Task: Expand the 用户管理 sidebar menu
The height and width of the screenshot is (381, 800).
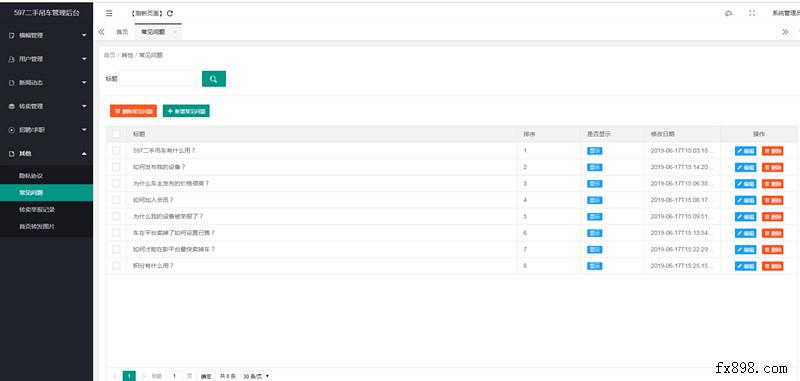Action: click(46, 59)
